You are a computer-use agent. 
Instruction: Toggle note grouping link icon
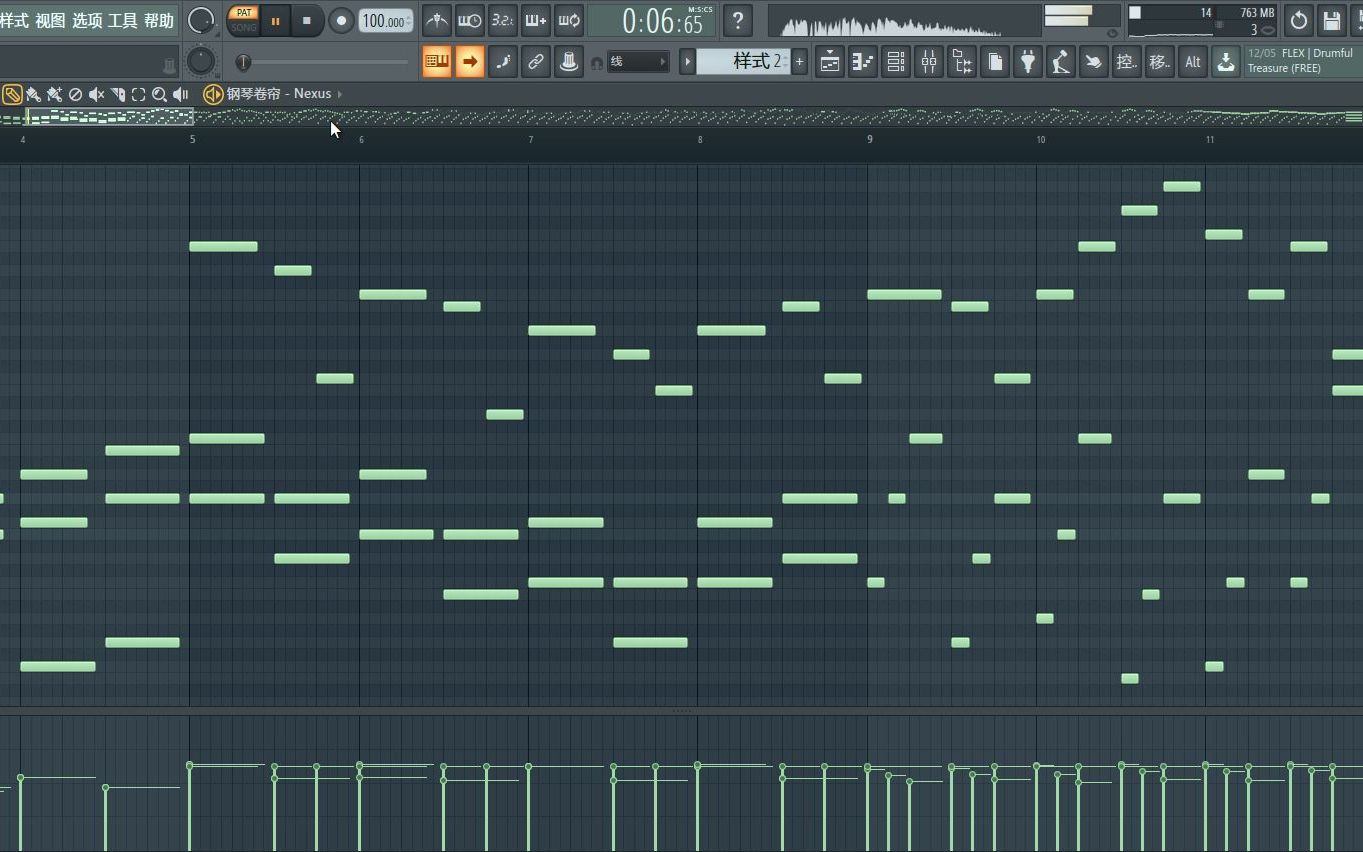click(x=536, y=62)
